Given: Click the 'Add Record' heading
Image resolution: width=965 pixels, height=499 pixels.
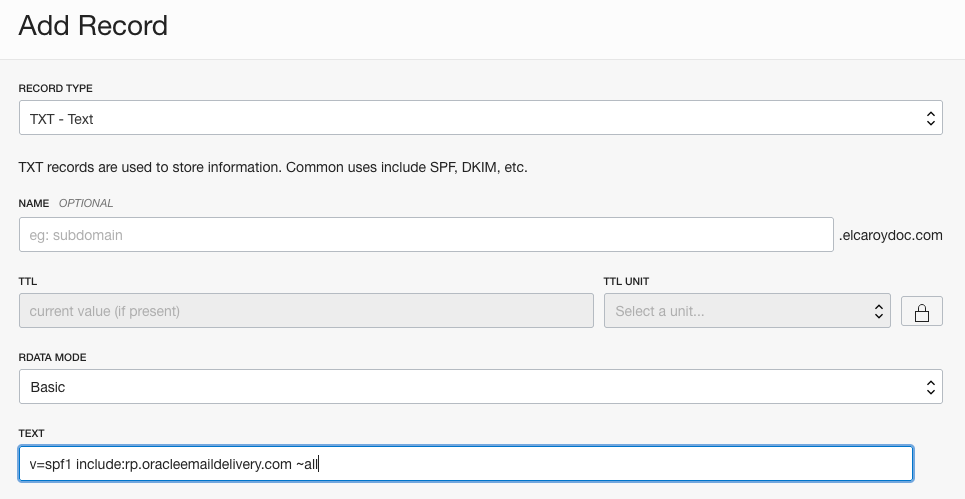Looking at the screenshot, I should [x=93, y=25].
